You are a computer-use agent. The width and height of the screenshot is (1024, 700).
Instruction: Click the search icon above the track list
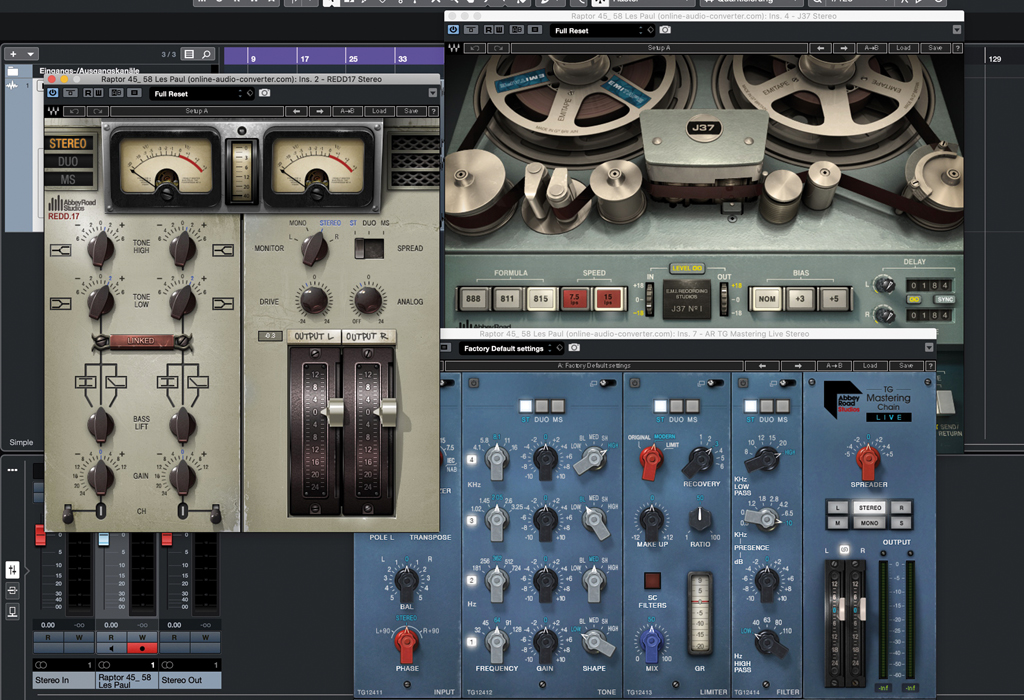coord(206,54)
